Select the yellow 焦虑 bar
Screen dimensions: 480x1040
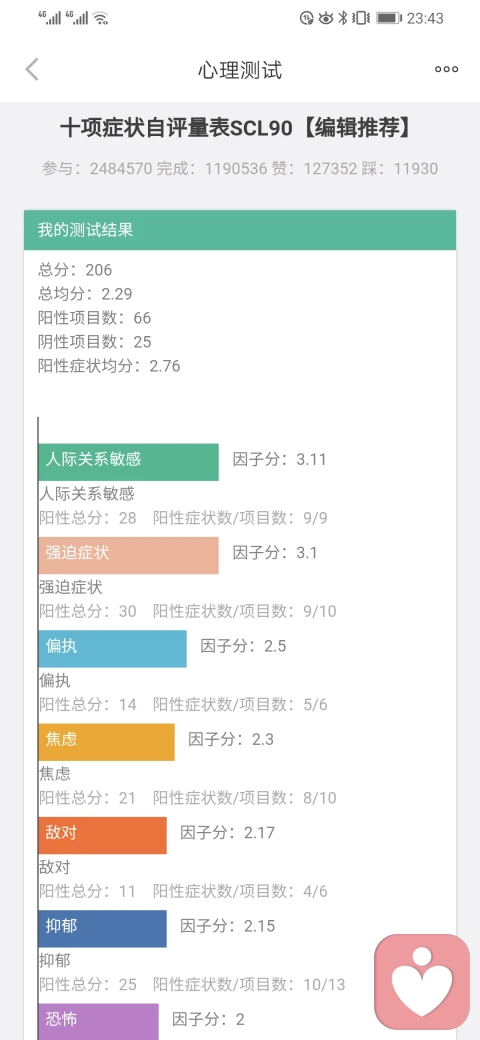(x=107, y=742)
